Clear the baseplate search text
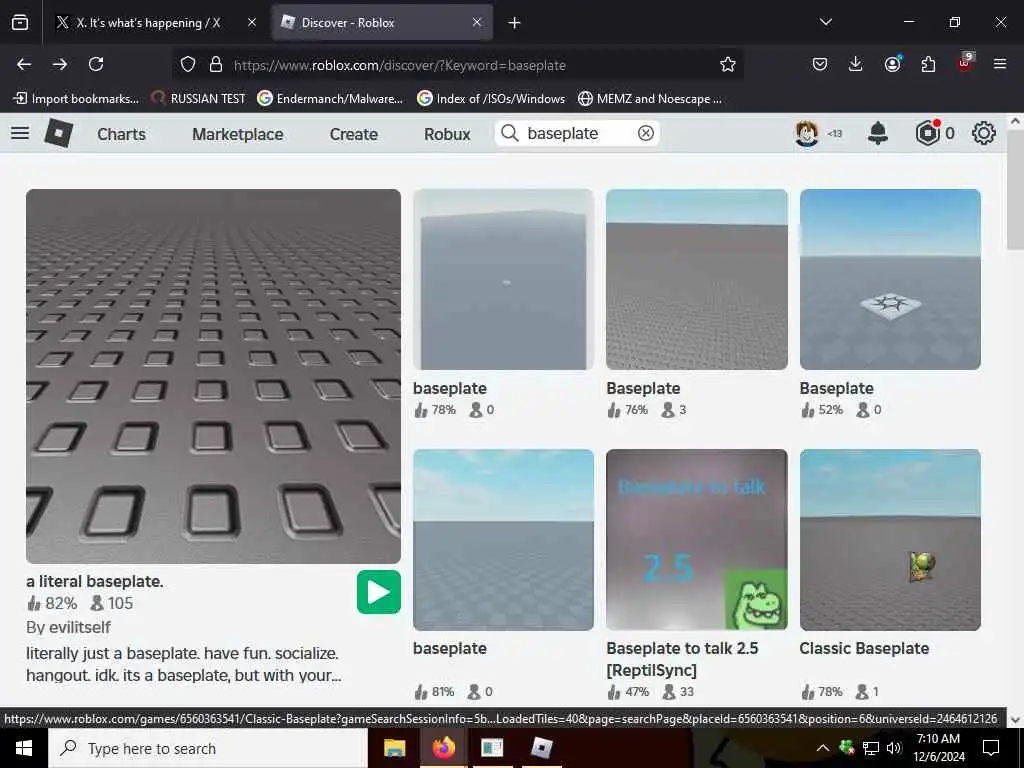The image size is (1024, 768). point(645,133)
